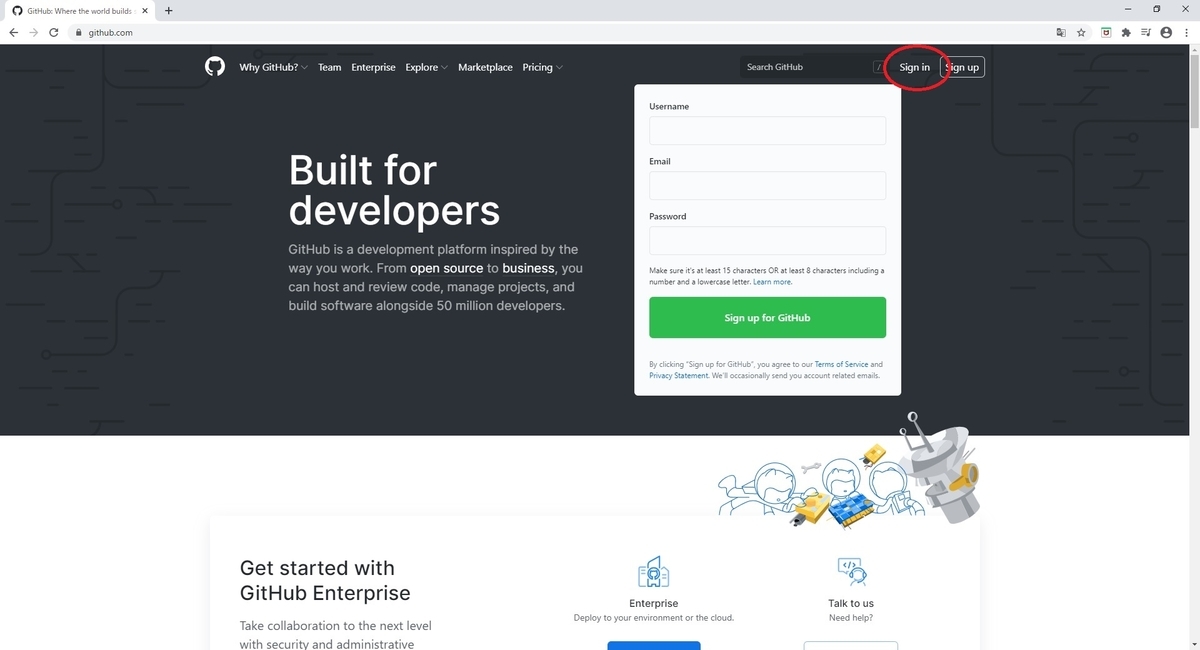Open Chrome three-dot menu

(x=1185, y=32)
